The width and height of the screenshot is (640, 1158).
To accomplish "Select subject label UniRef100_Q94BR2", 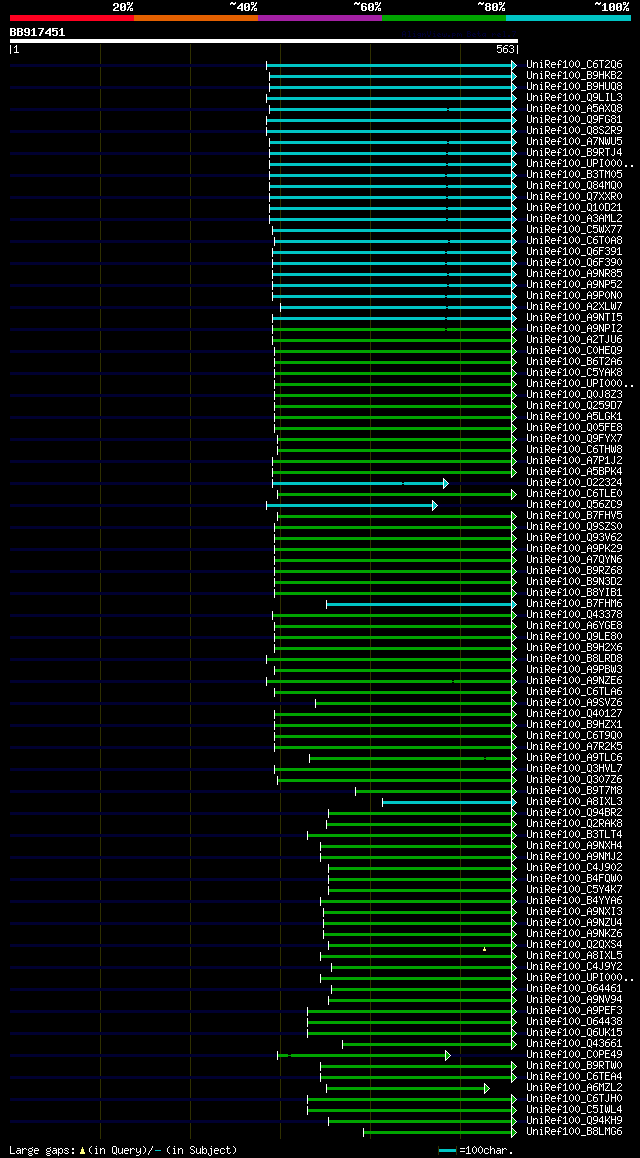I will pos(574,813).
